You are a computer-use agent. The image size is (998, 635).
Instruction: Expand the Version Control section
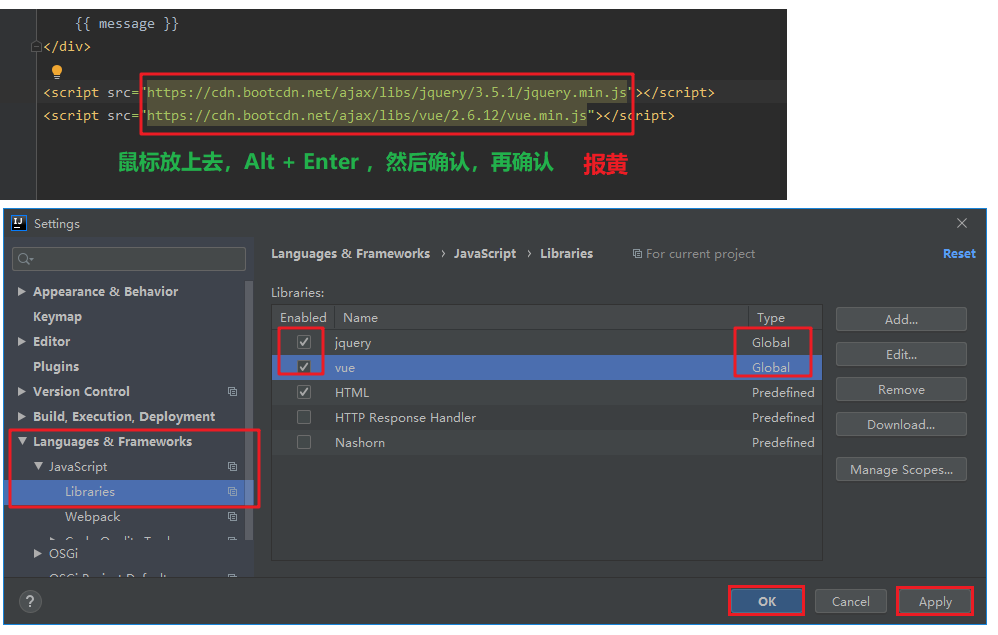pyautogui.click(x=22, y=391)
